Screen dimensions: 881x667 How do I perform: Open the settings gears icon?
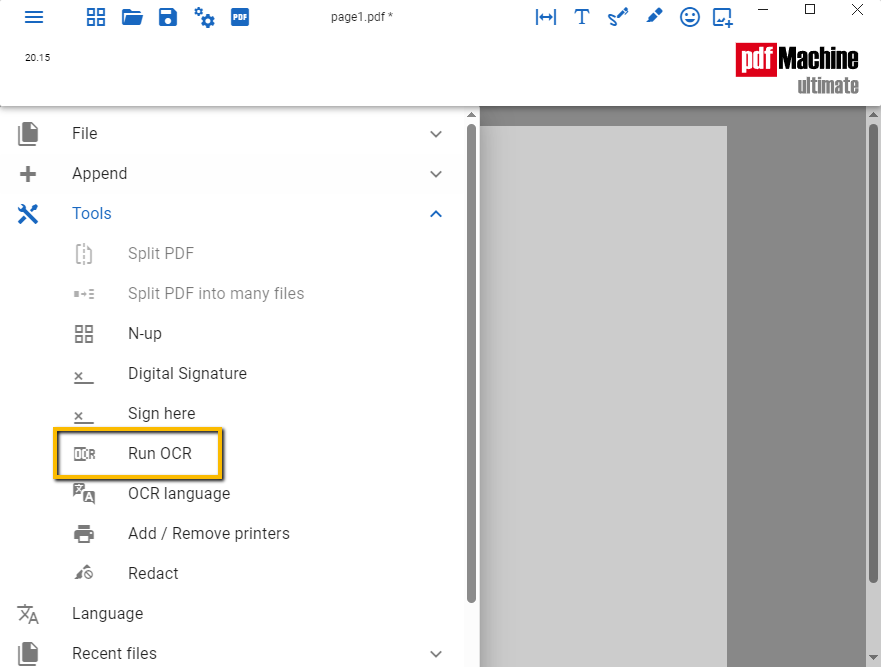click(x=204, y=17)
